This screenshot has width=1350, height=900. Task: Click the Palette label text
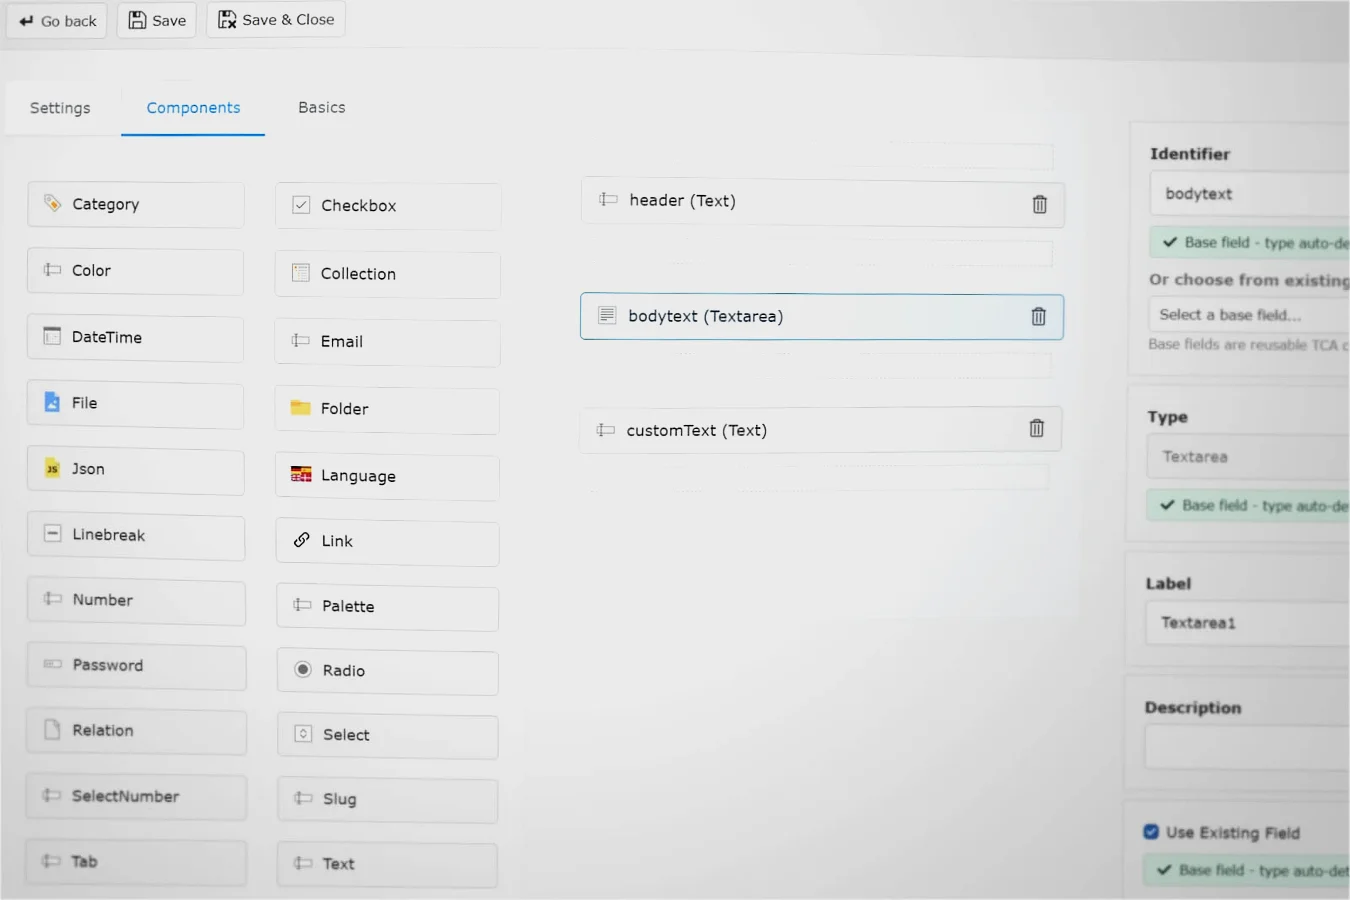[x=348, y=606]
